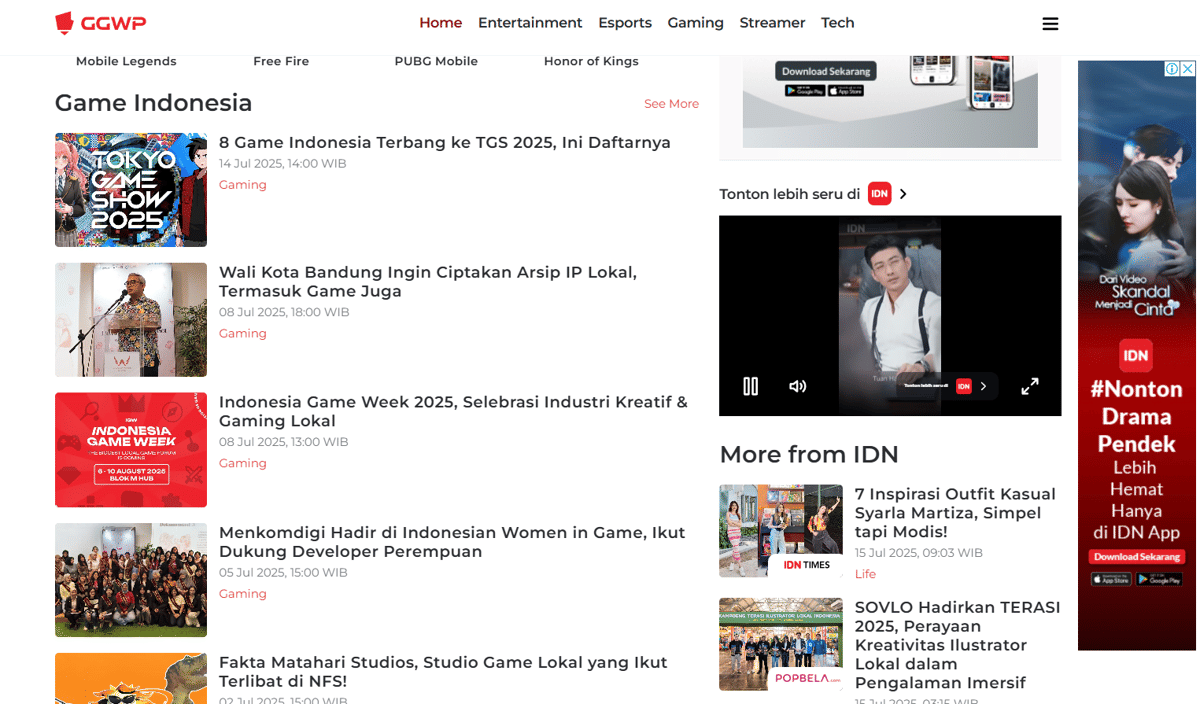The width and height of the screenshot is (1200, 704).
Task: Click the red Indonesia Game Week thumbnail
Action: click(x=131, y=450)
